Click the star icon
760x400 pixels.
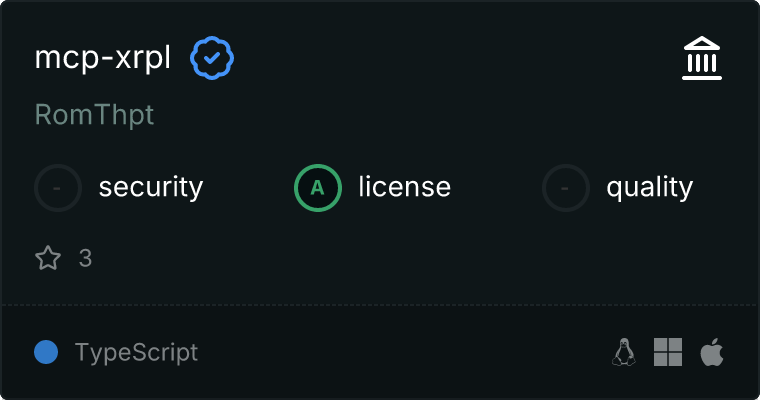tap(48, 258)
